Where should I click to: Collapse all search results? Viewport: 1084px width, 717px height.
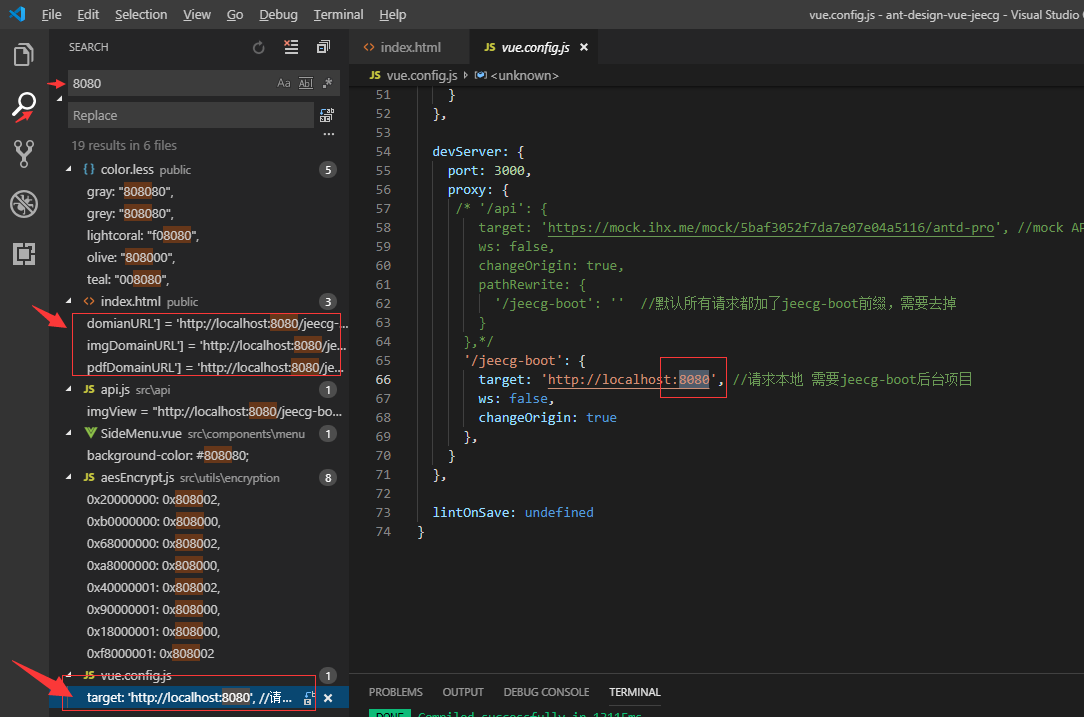323,47
